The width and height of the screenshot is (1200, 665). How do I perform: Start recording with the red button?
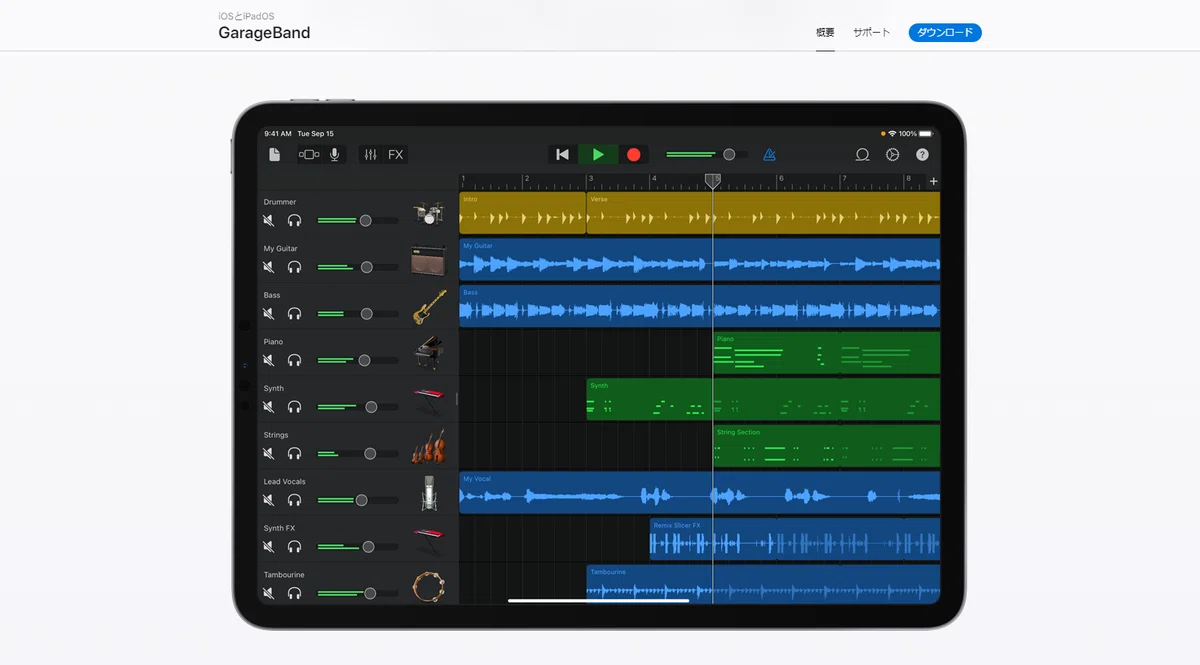click(633, 155)
